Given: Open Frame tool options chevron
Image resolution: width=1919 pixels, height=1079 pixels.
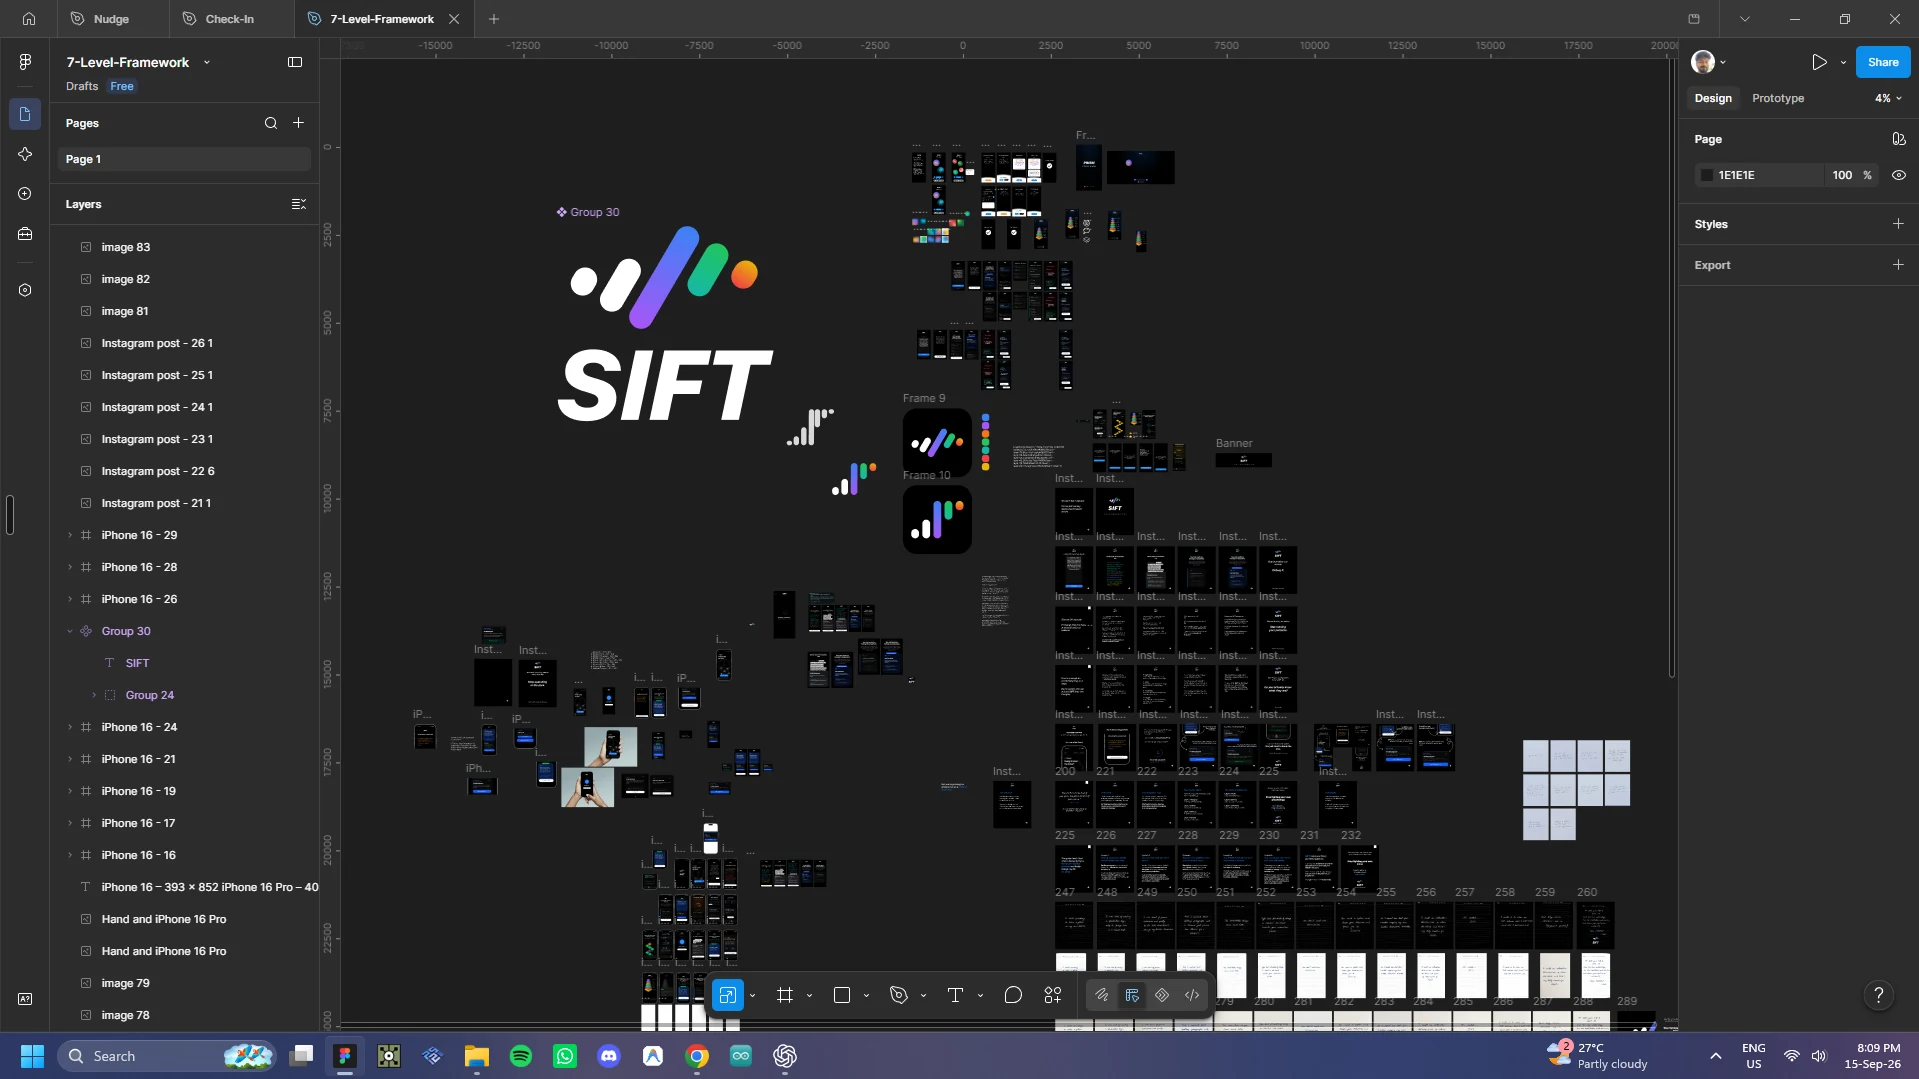Looking at the screenshot, I should (809, 995).
